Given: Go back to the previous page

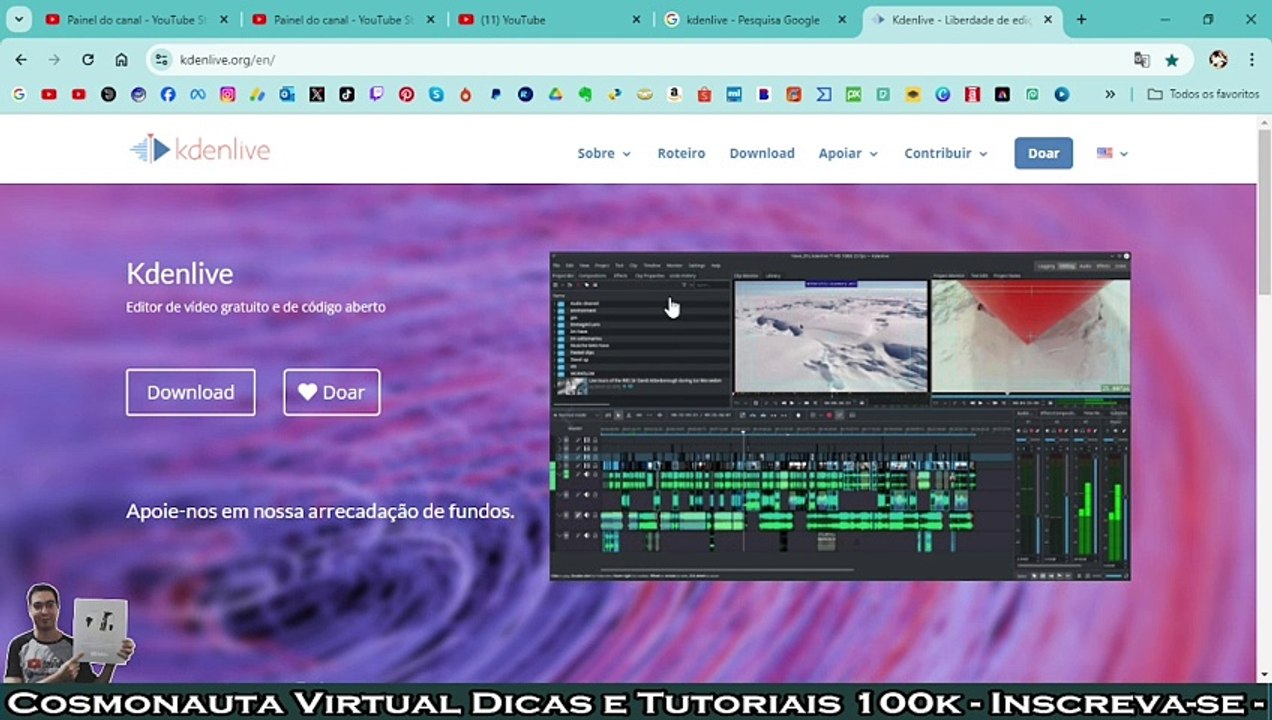Looking at the screenshot, I should (x=21, y=60).
